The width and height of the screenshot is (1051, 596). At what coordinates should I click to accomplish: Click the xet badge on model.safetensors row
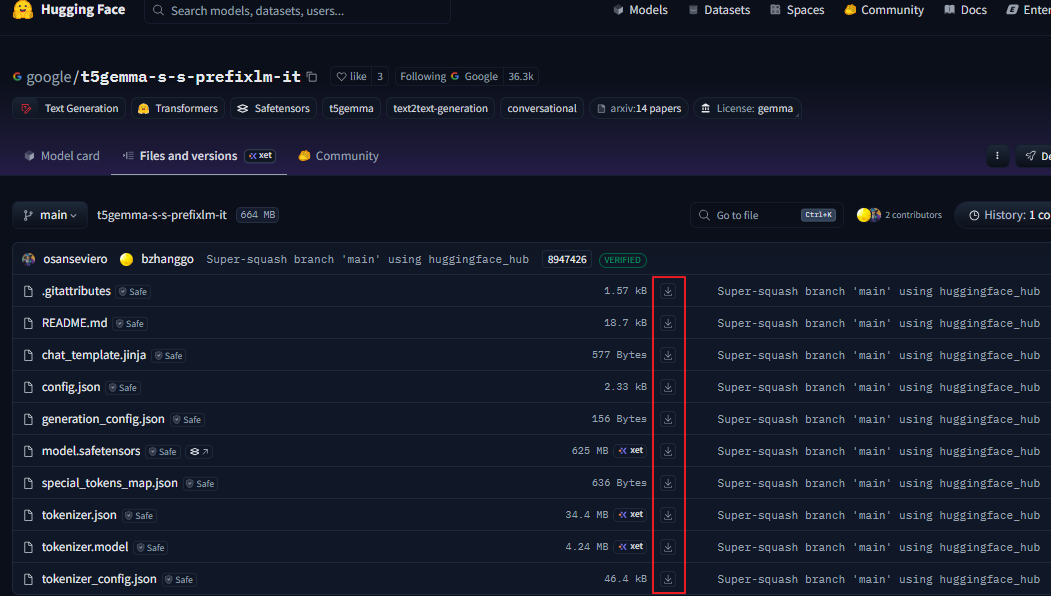[631, 451]
